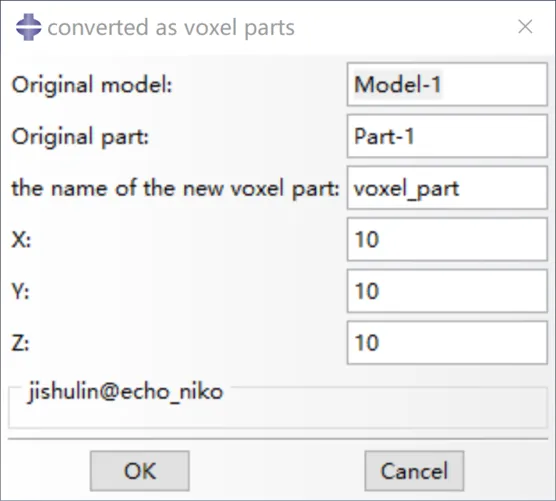Screen dimensions: 556x501
Task: Click the 'Original part:' label
Action: (80, 137)
